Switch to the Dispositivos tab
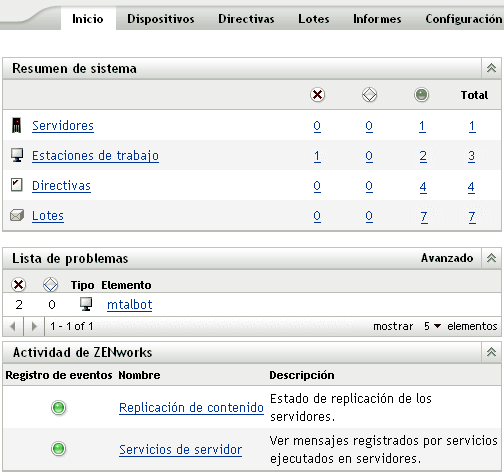504x475 pixels. [x=161, y=19]
